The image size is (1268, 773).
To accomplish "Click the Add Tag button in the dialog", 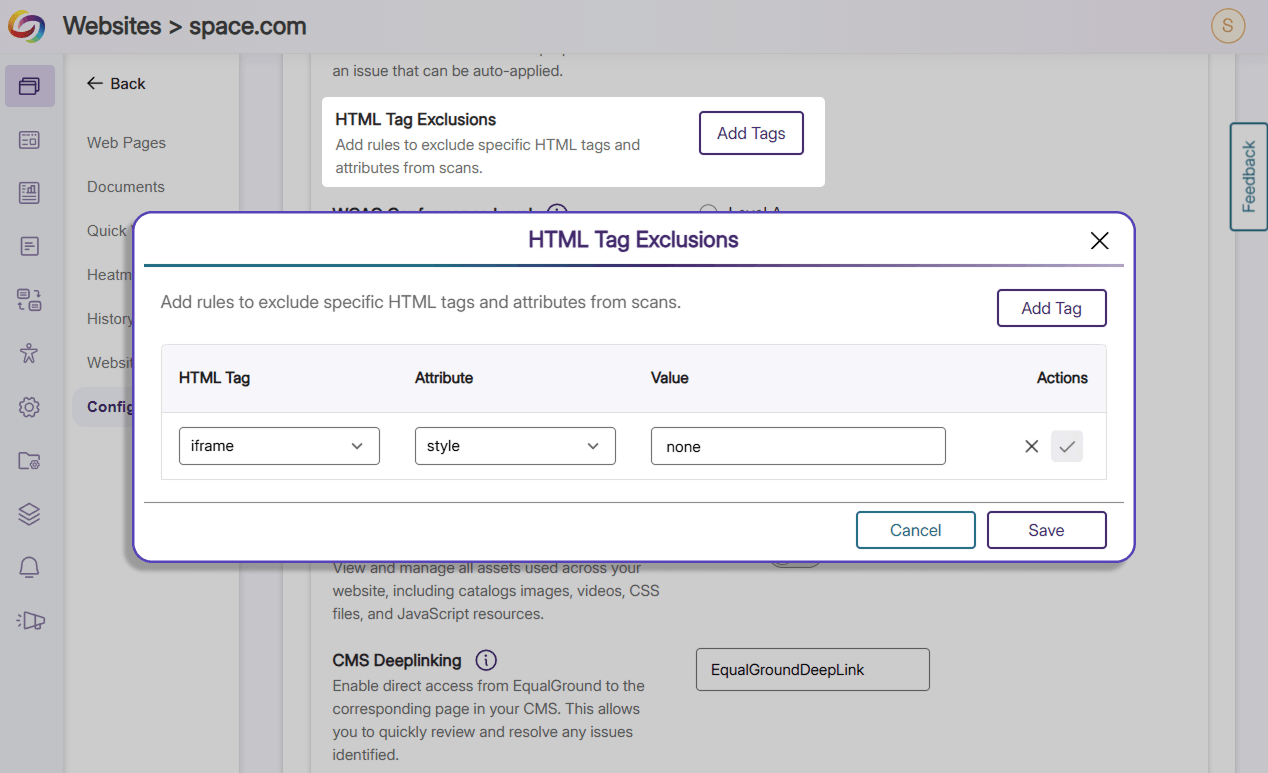I will (1051, 308).
